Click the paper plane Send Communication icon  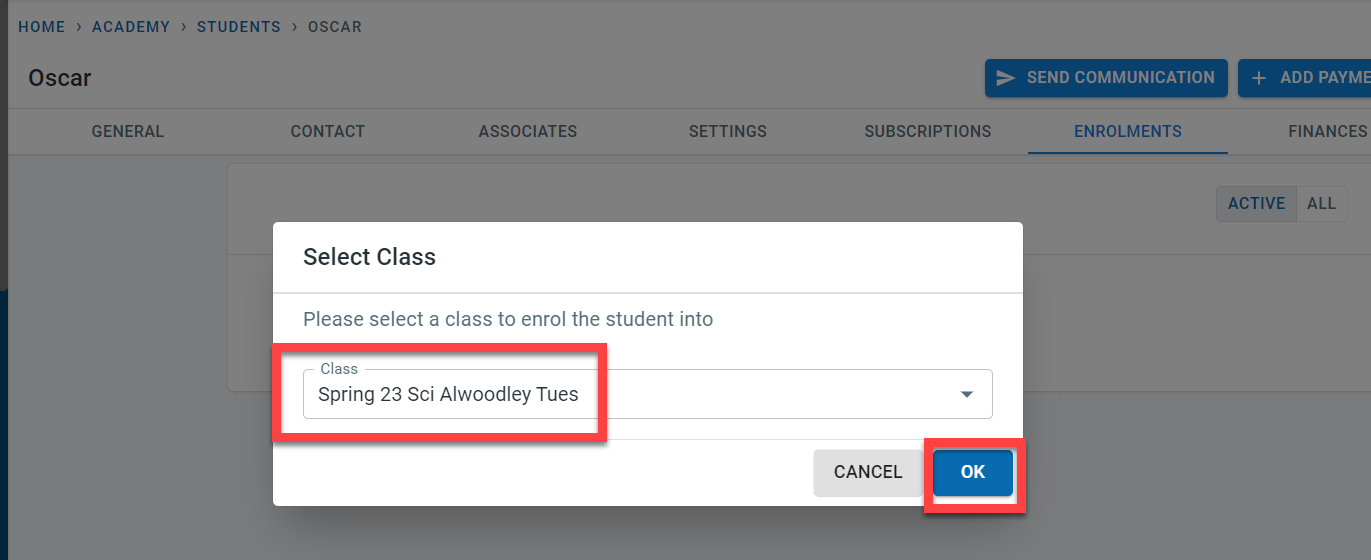(1006, 78)
